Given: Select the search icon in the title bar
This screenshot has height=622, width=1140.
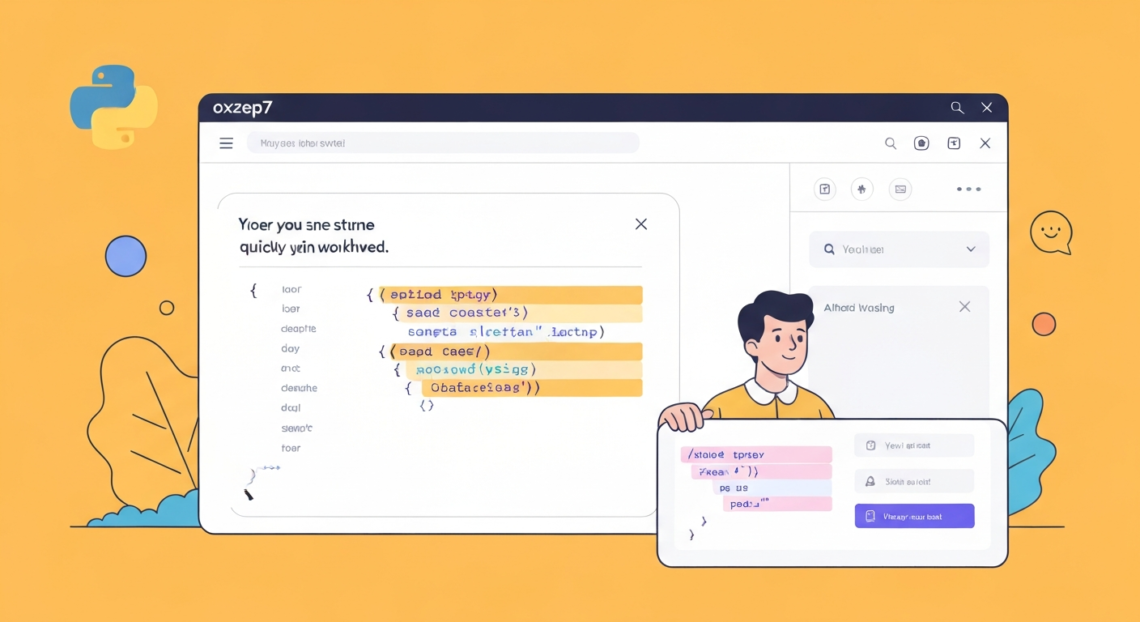Looking at the screenshot, I should click(x=956, y=107).
